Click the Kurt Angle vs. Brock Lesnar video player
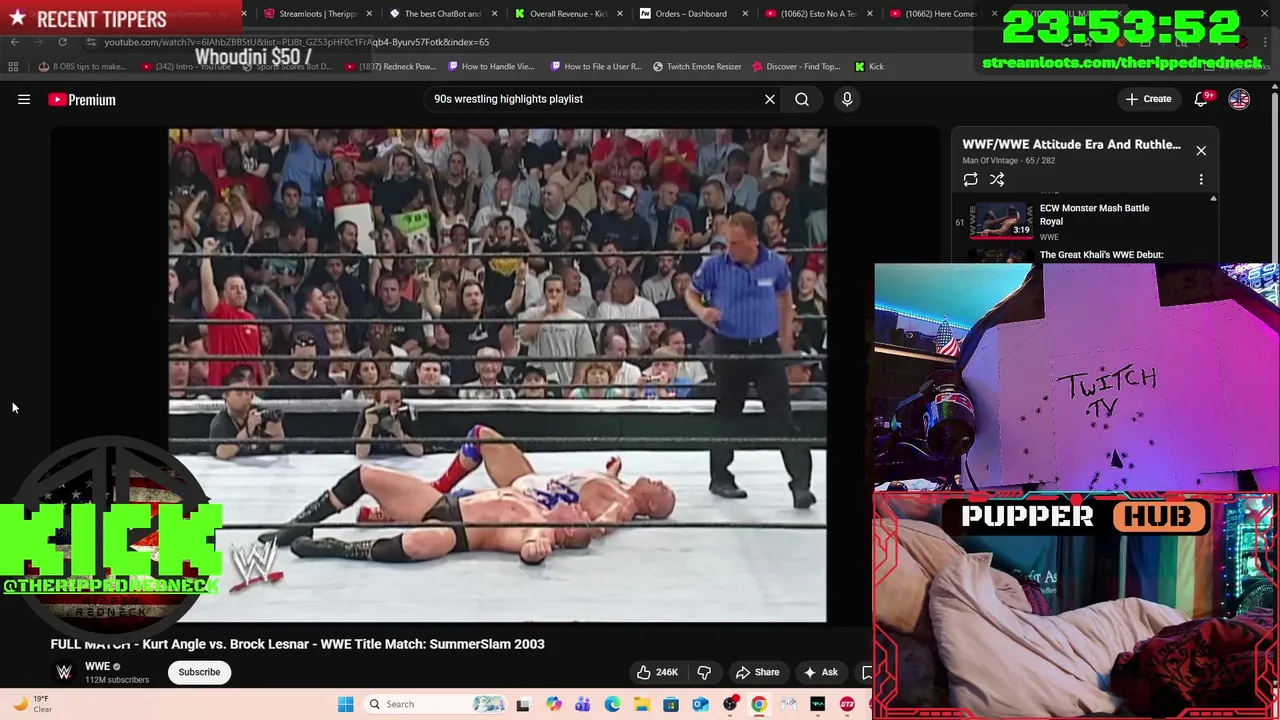The image size is (1280, 720). (x=497, y=375)
